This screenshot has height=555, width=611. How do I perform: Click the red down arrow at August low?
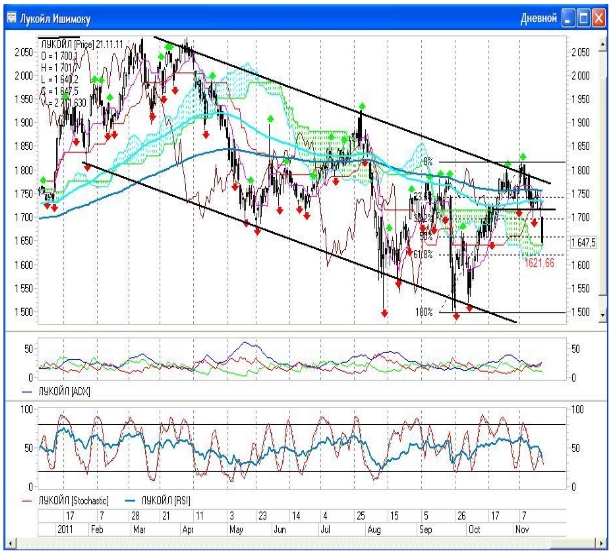click(384, 313)
